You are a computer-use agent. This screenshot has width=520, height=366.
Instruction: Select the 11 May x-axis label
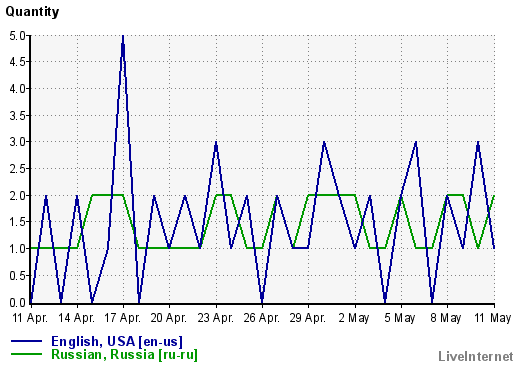pos(492,318)
